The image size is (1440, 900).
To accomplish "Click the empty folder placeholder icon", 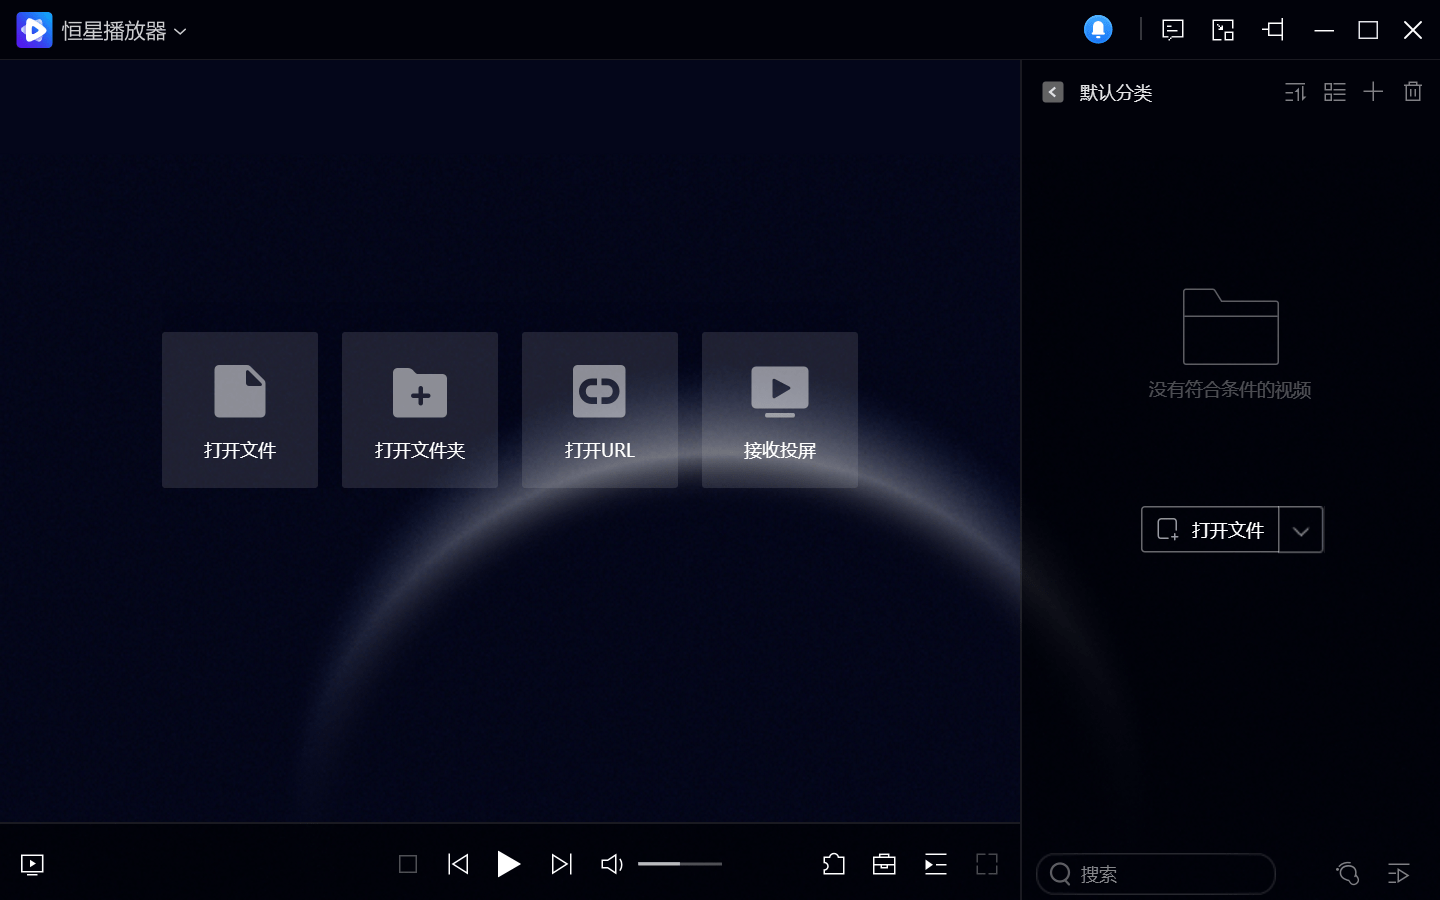I will 1231,327.
